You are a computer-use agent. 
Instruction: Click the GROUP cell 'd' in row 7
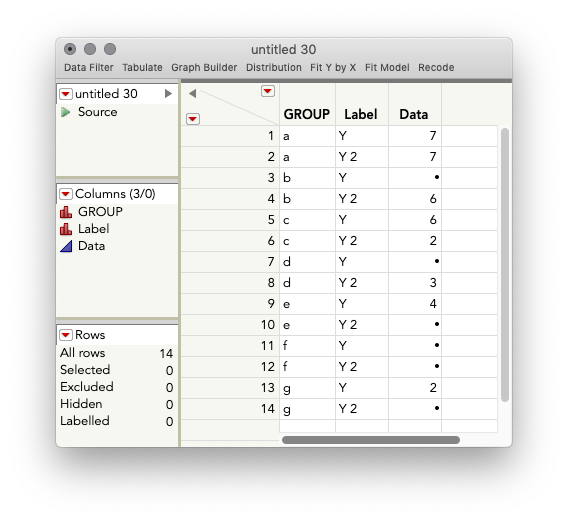(307, 262)
